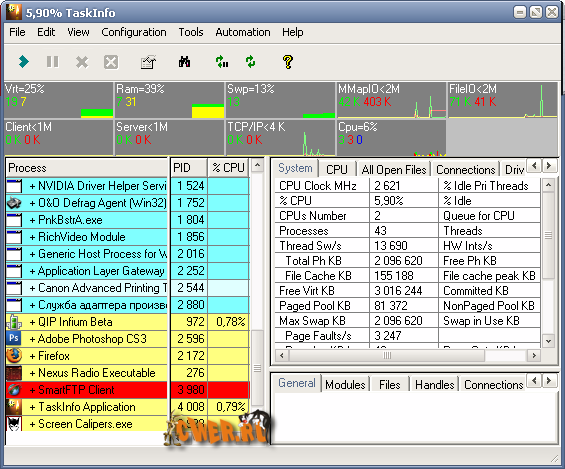
Task: Sort by the PID column header
Action: point(188,168)
